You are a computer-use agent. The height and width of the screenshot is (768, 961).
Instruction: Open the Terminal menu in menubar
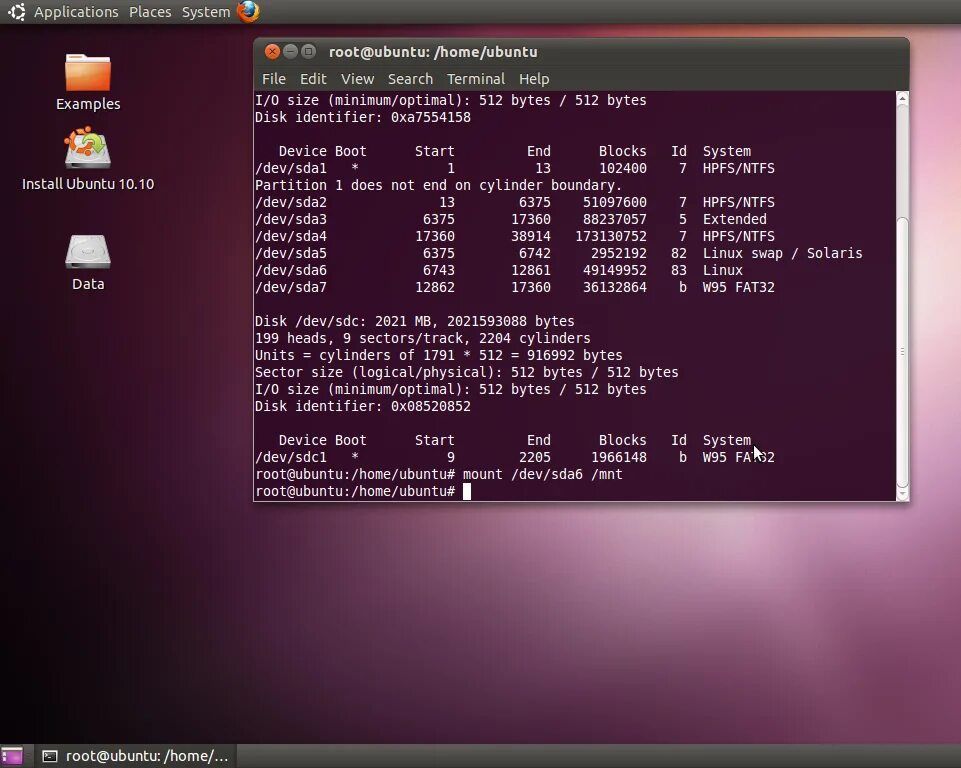[476, 79]
